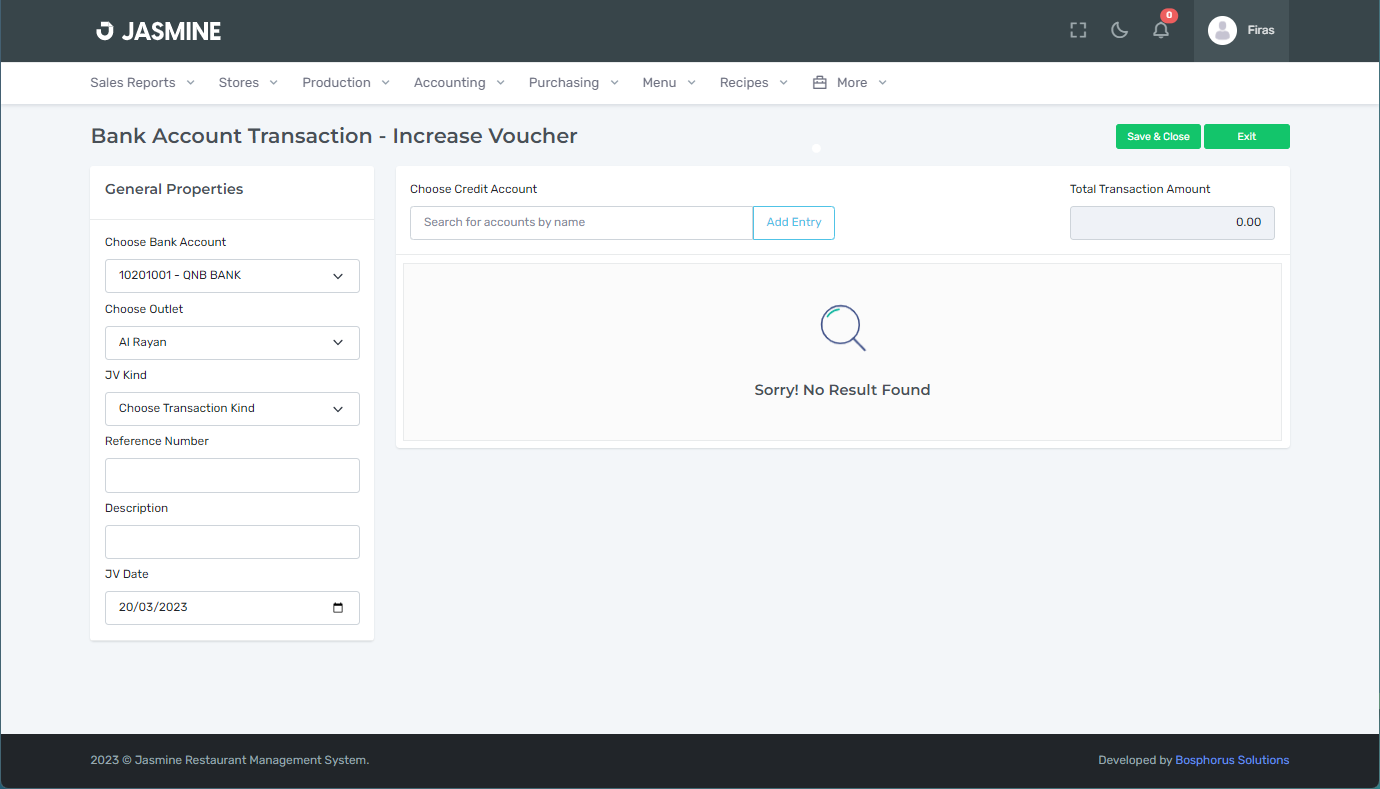1380x789 pixels.
Task: Open JV Date calendar picker icon
Action: [338, 608]
